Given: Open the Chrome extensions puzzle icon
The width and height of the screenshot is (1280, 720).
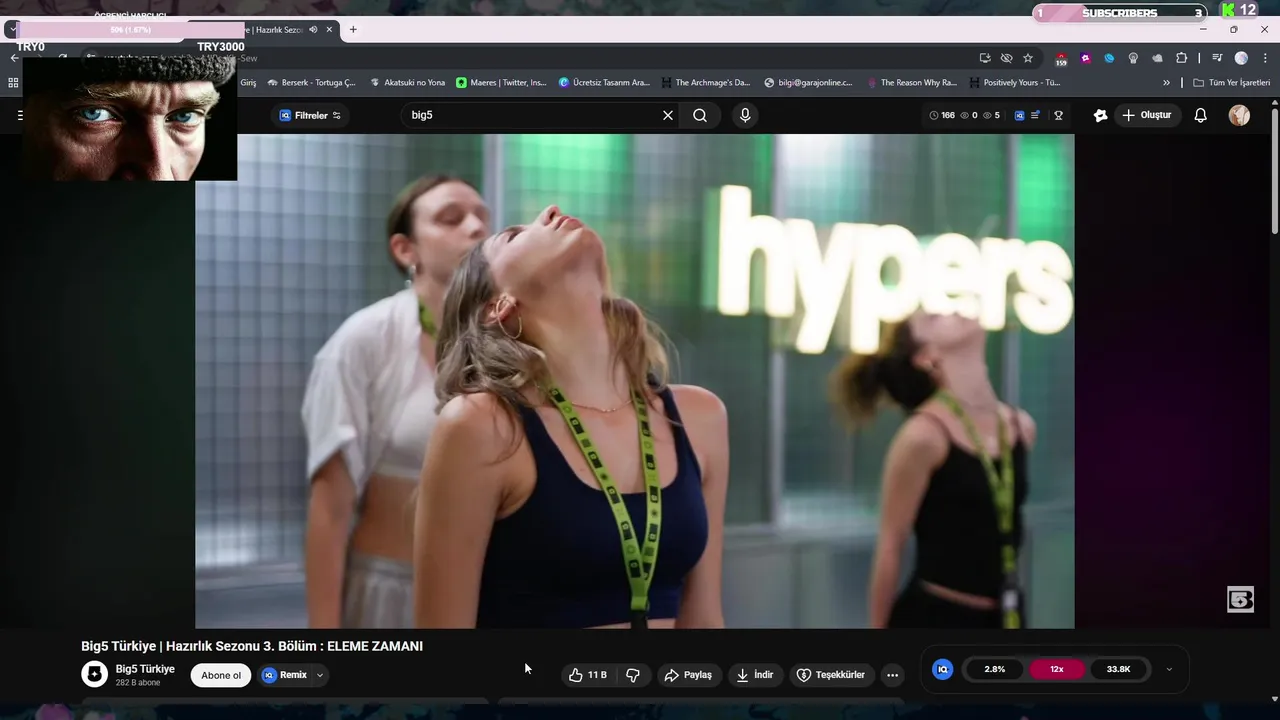Looking at the screenshot, I should [x=1181, y=58].
